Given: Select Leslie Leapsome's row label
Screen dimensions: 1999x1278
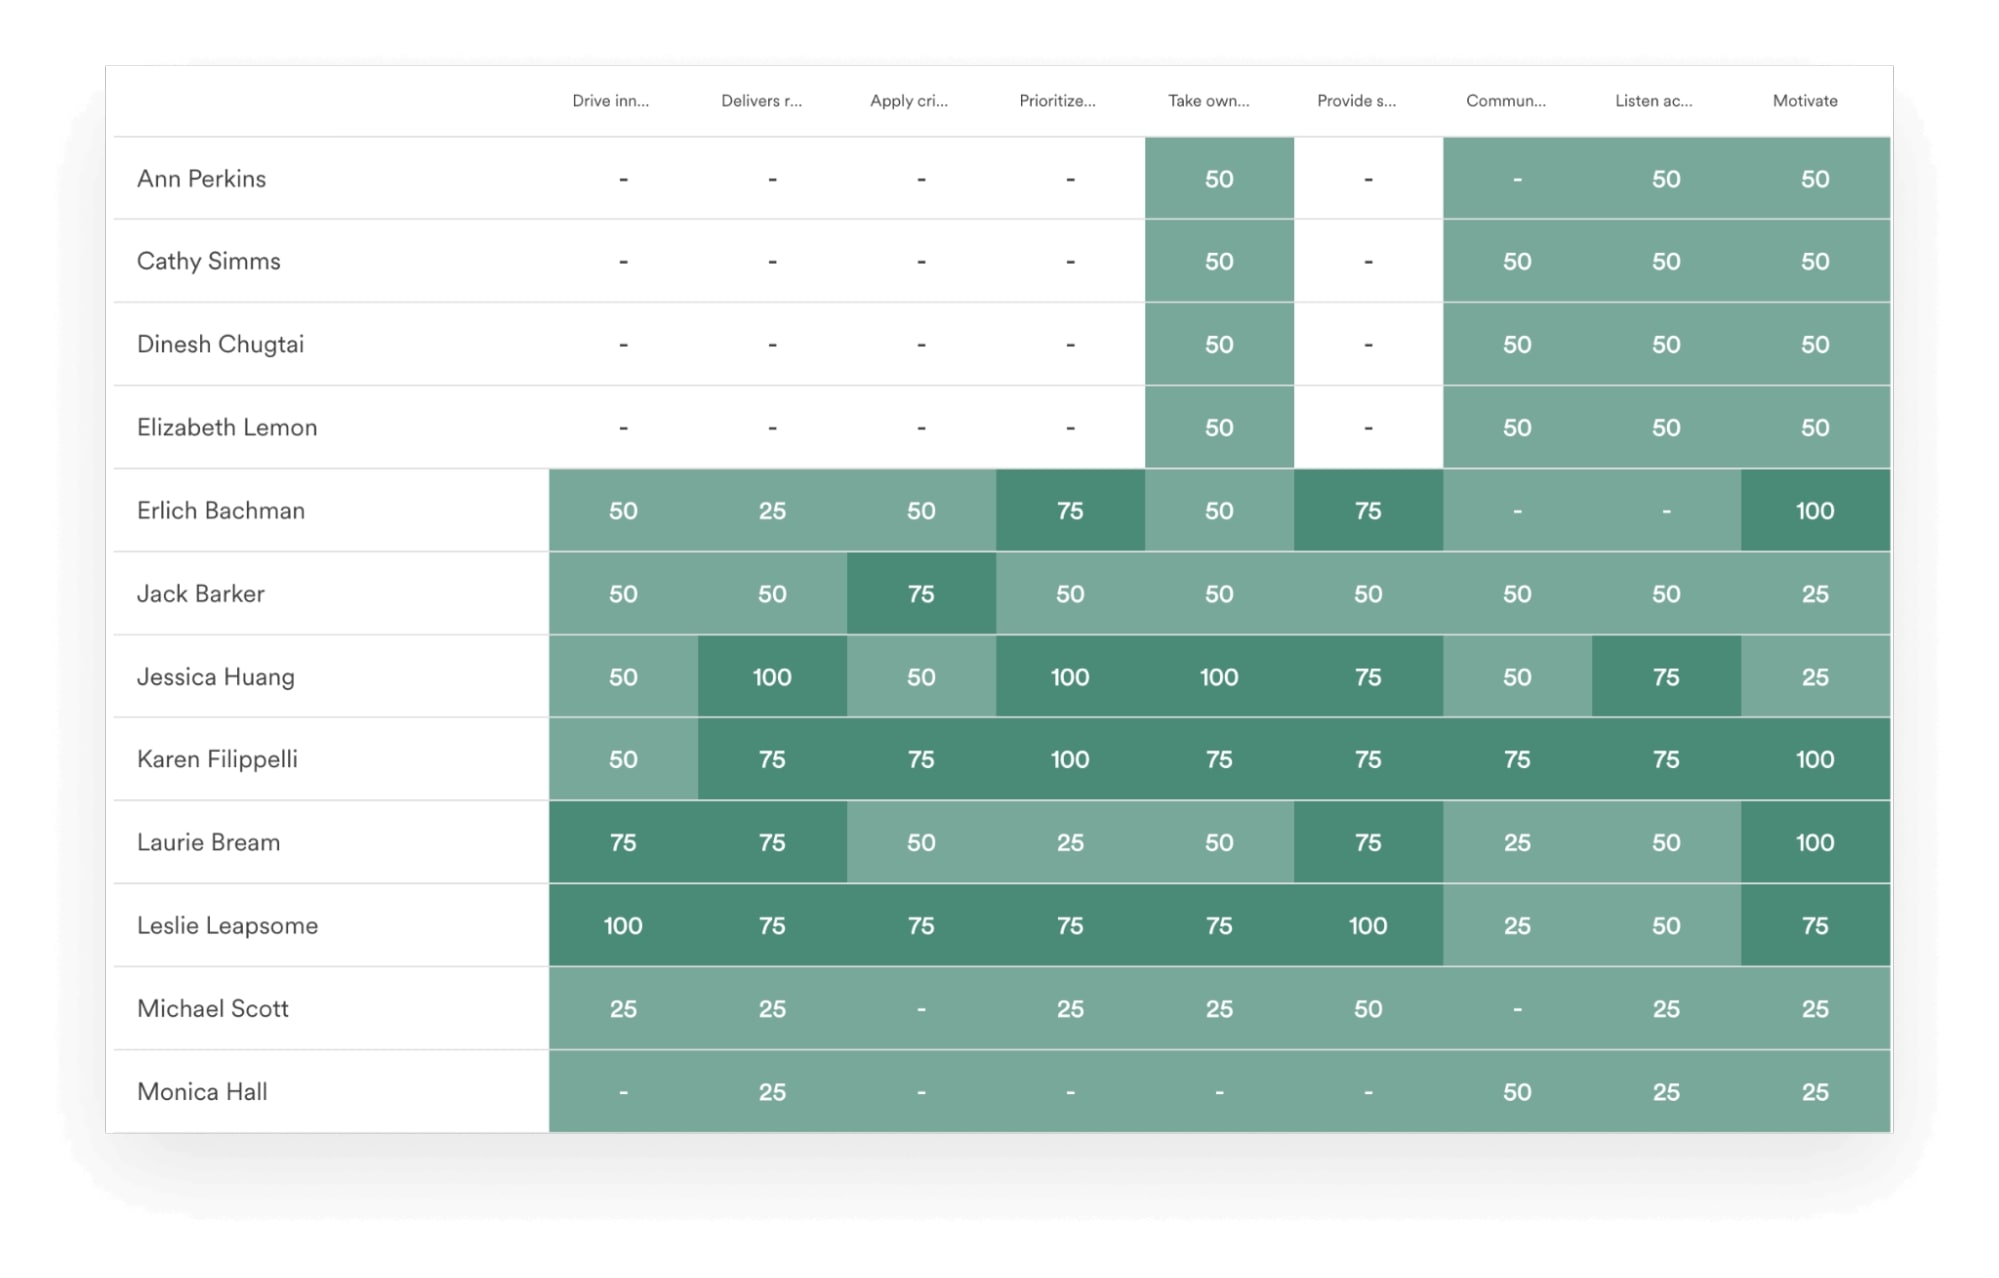Looking at the screenshot, I should pos(227,926).
